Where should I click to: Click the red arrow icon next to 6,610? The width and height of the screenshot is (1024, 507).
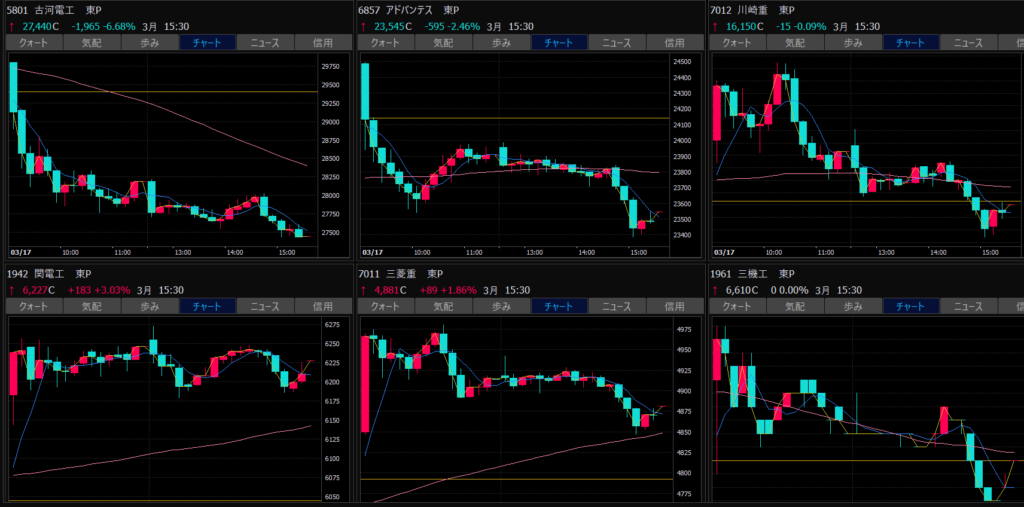coord(714,290)
